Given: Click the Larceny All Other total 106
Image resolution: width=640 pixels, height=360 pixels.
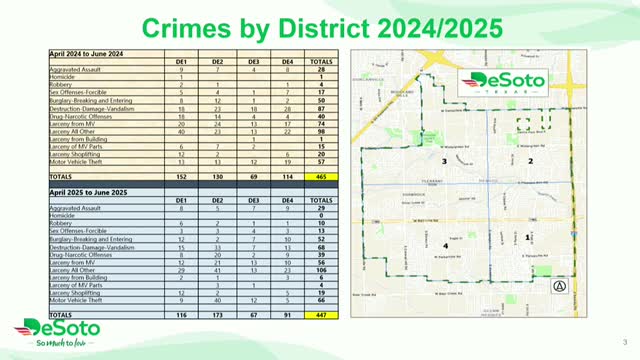Looking at the screenshot, I should tap(321, 270).
